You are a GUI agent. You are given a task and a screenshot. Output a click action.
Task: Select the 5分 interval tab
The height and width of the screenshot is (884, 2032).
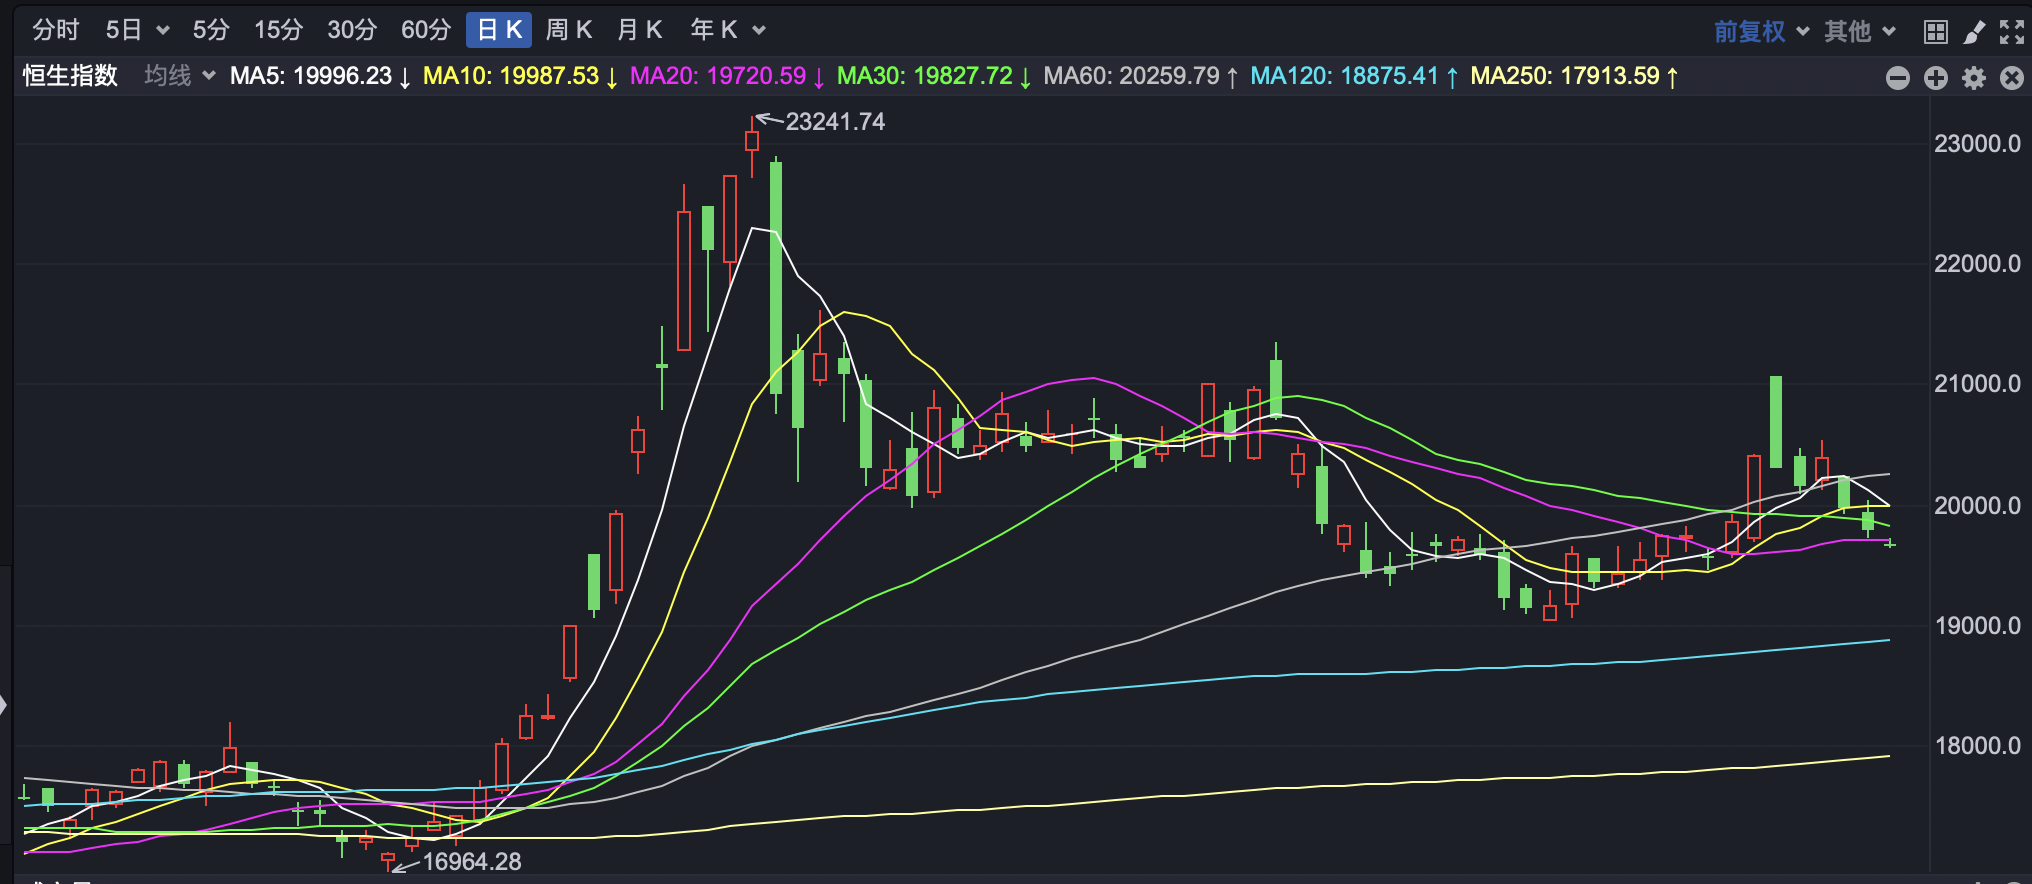click(x=211, y=30)
